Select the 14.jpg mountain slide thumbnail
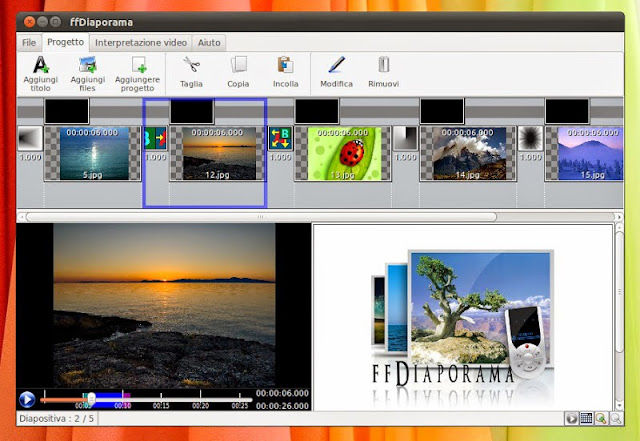Screen dimensions: 640x441 (468, 153)
